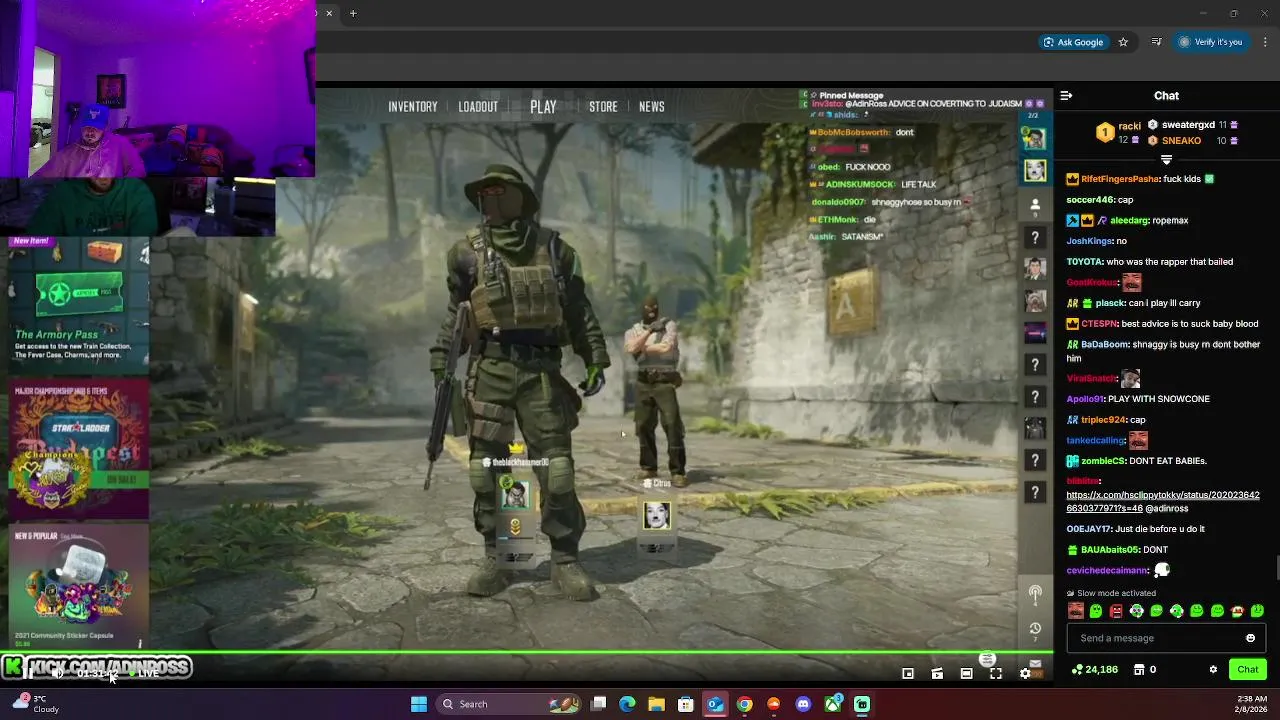Open the CS2 recent players history icon

click(1035, 629)
